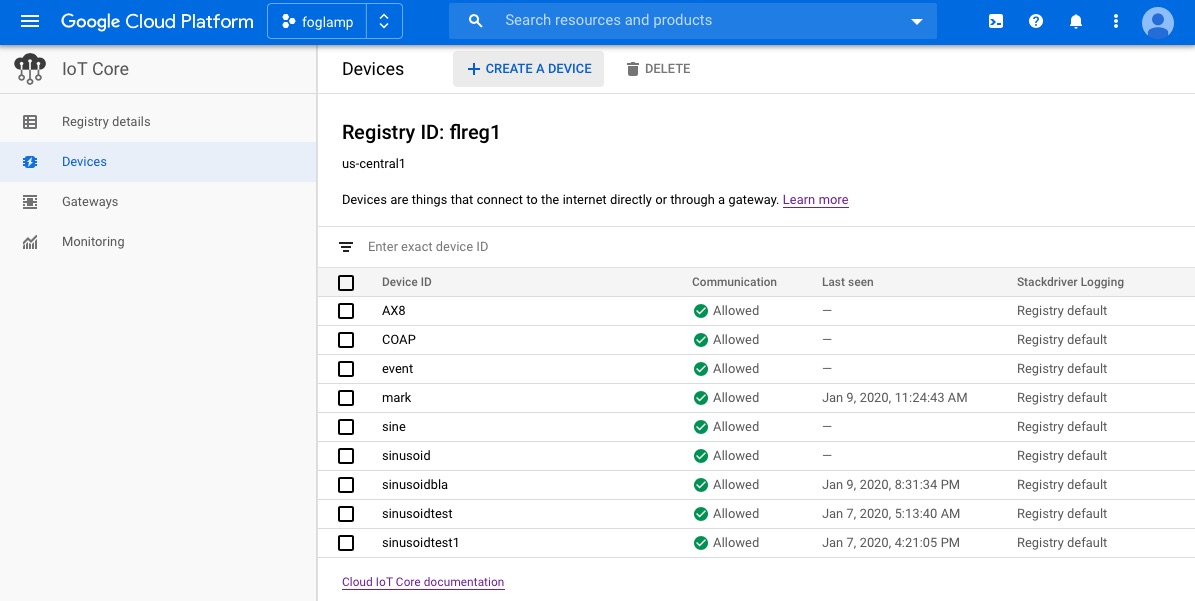Open Monitoring in sidebar

tap(93, 241)
